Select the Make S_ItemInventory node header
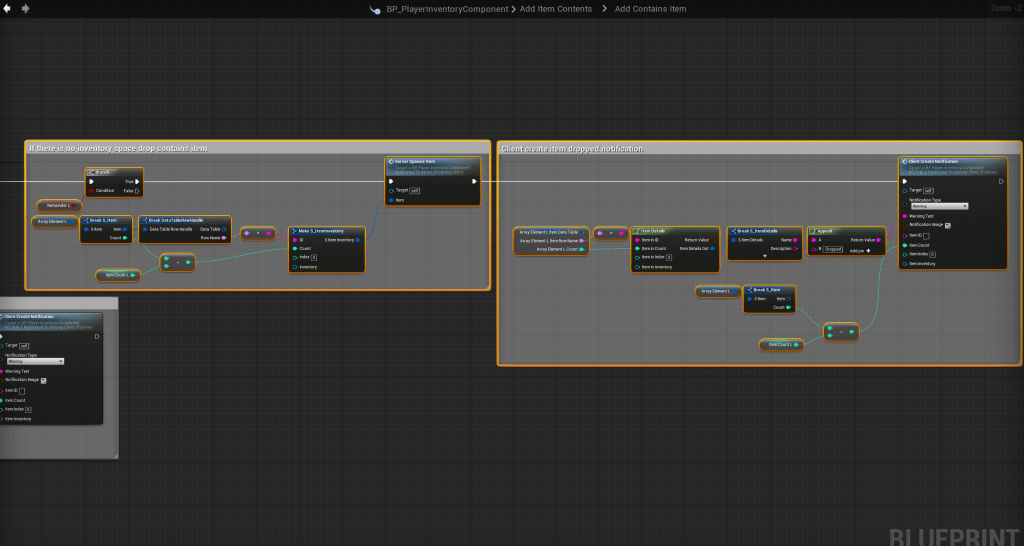 tap(322, 230)
